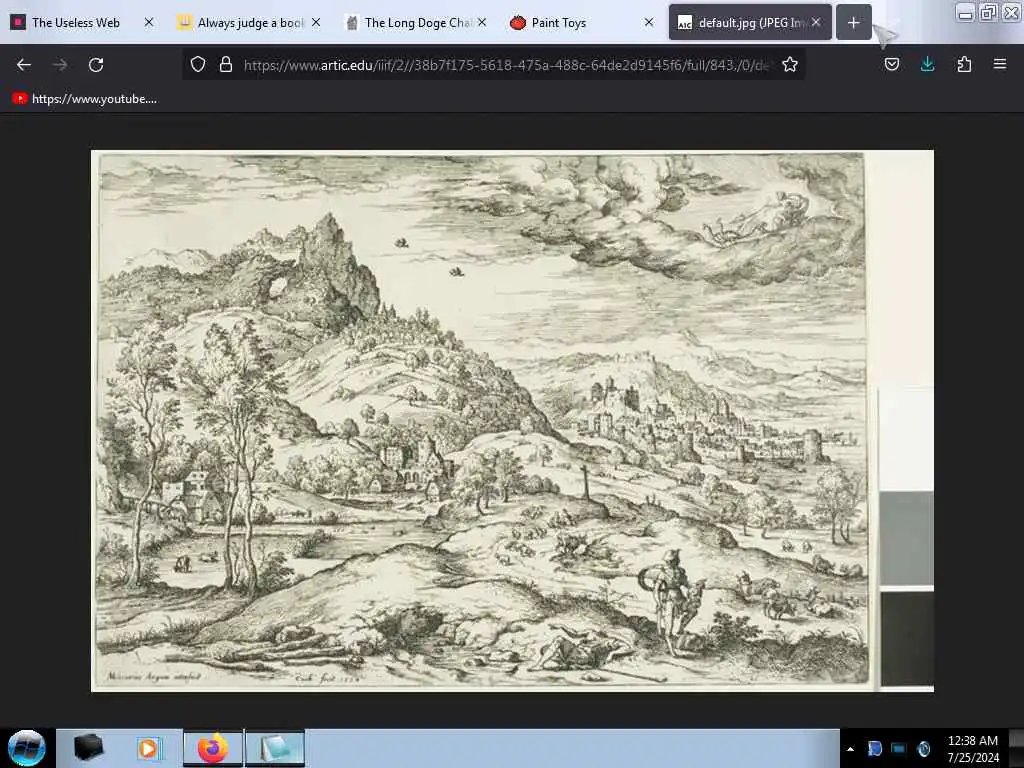The height and width of the screenshot is (768, 1024).
Task: View site security via padlock icon
Action: (226, 65)
